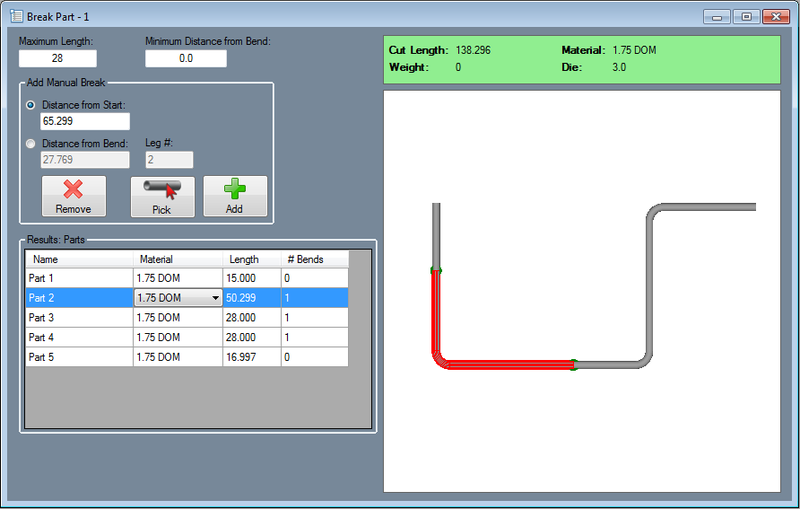Image resolution: width=800 pixels, height=509 pixels.
Task: Click the Material column header
Action: point(178,259)
